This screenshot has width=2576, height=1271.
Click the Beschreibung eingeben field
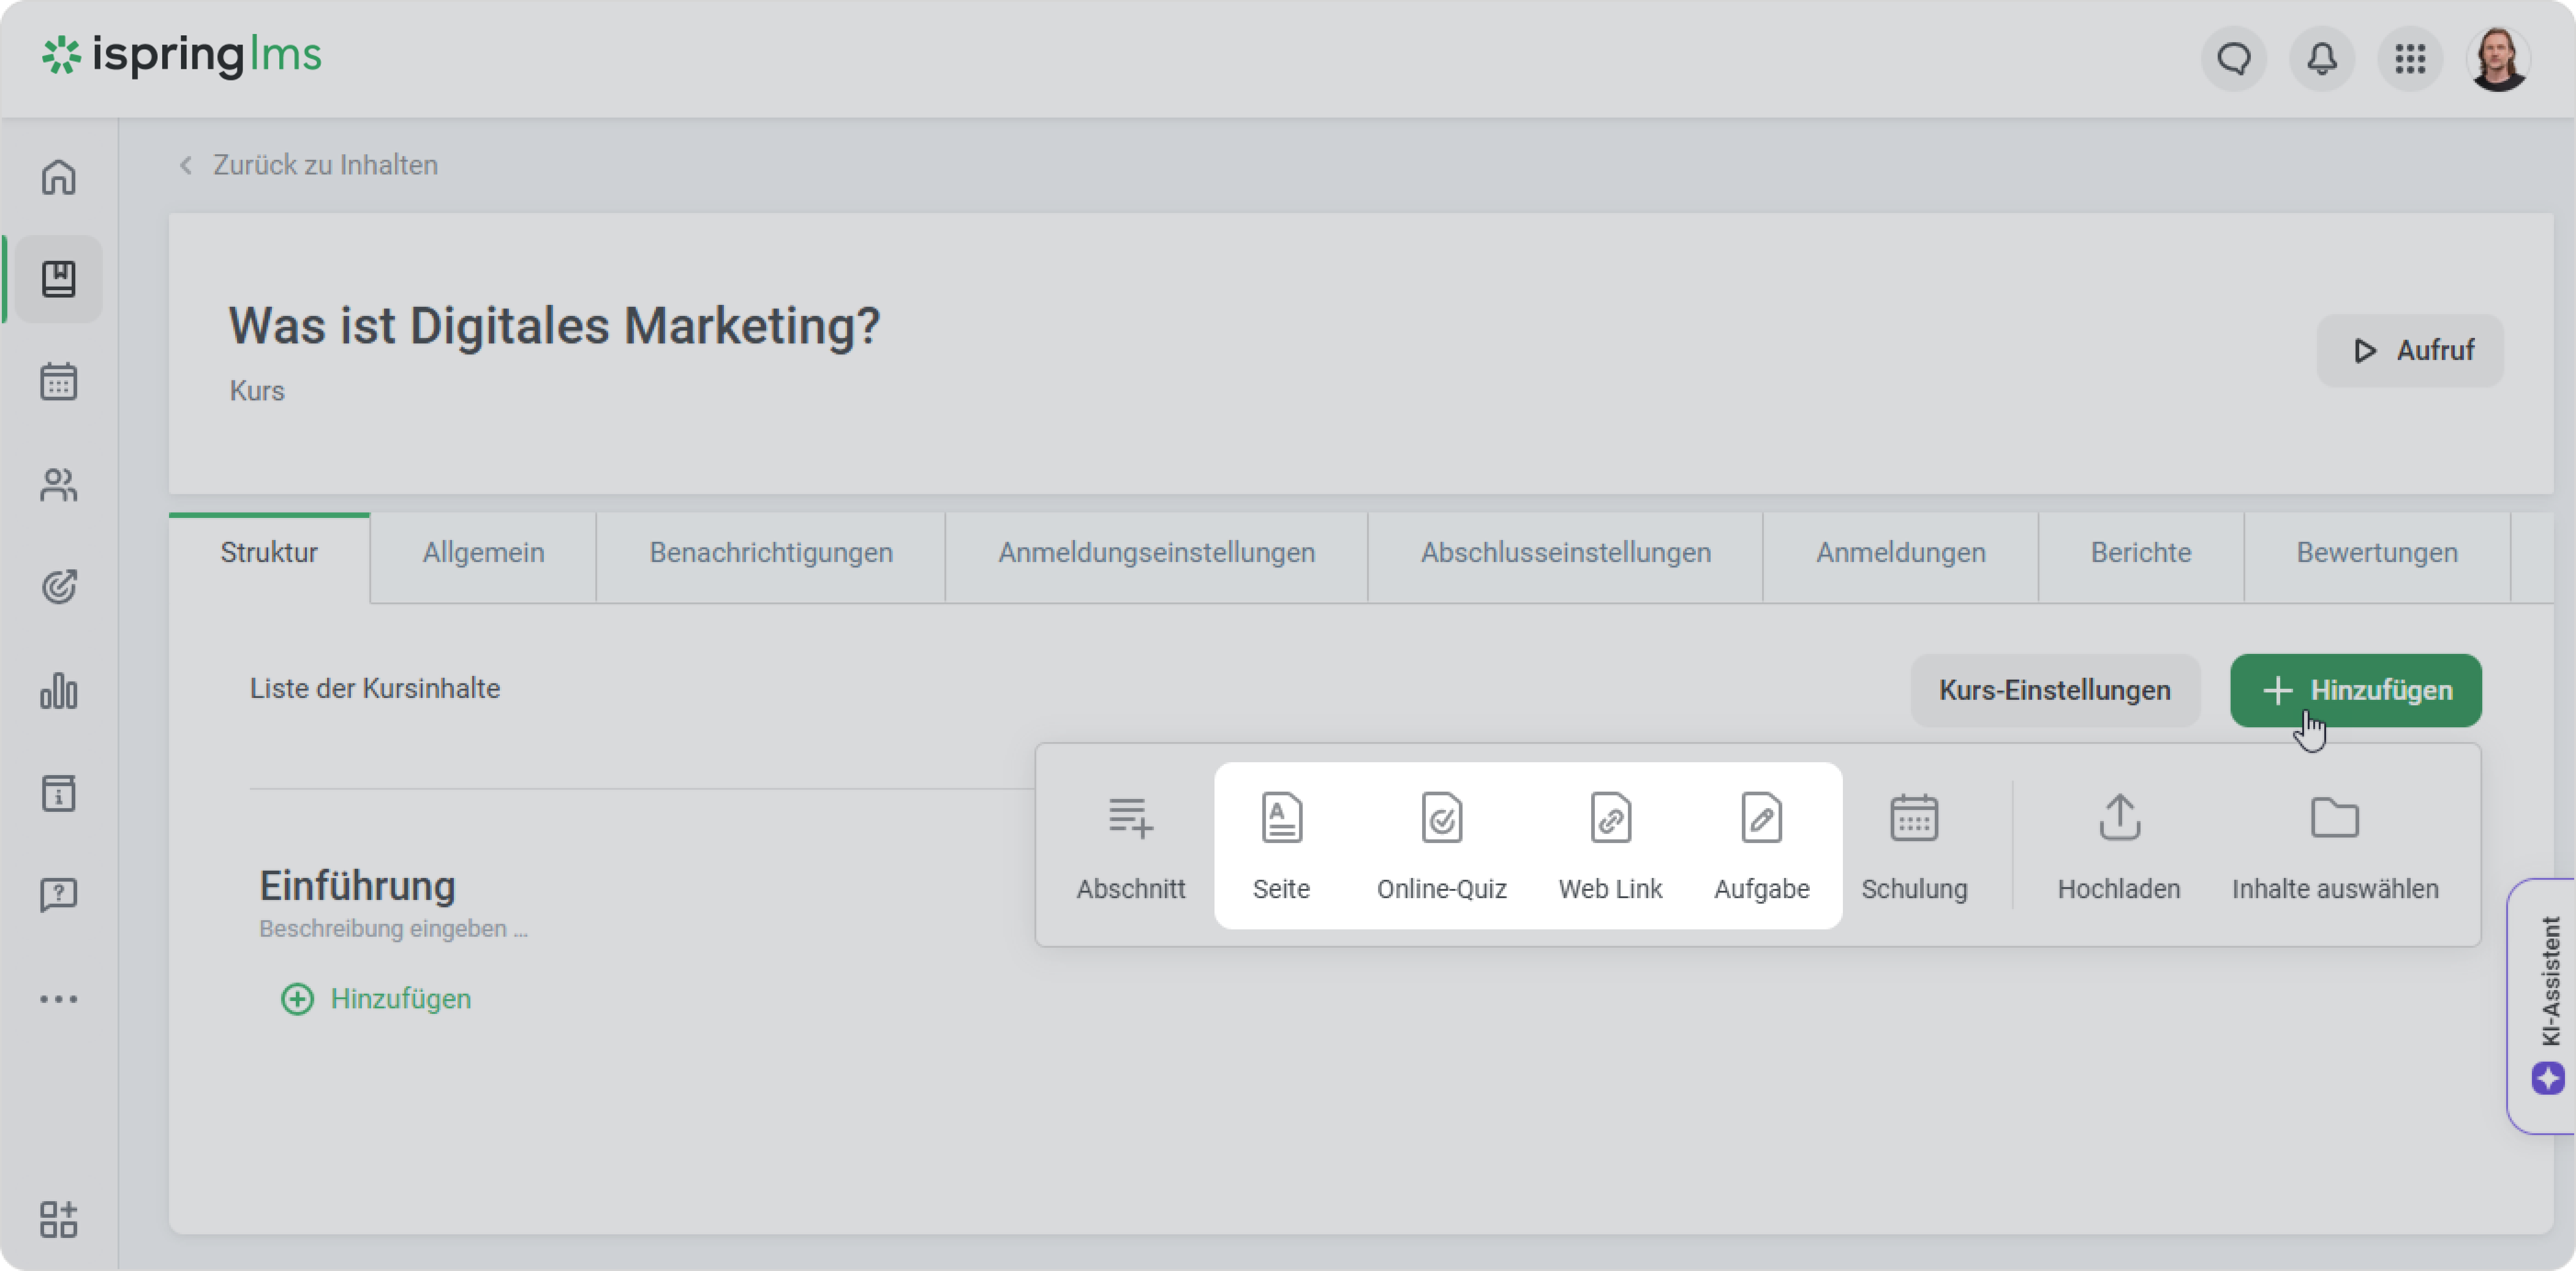[x=393, y=929]
